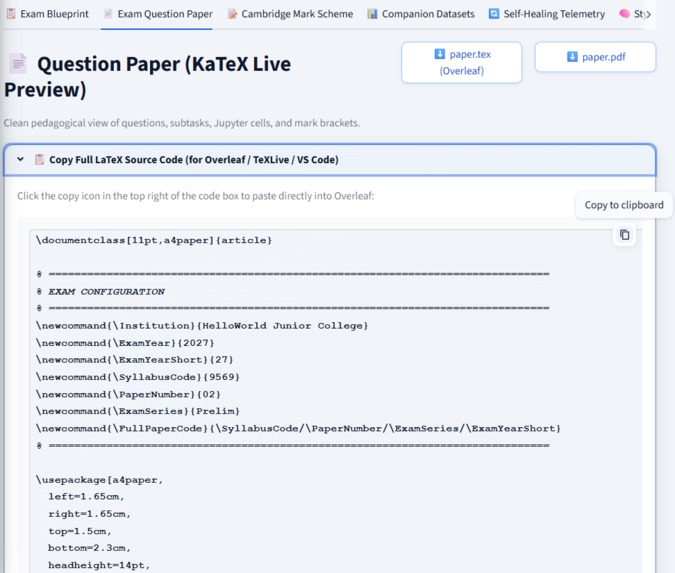Click the copy to clipboard icon
Viewport: 675px width, 573px height.
click(625, 235)
